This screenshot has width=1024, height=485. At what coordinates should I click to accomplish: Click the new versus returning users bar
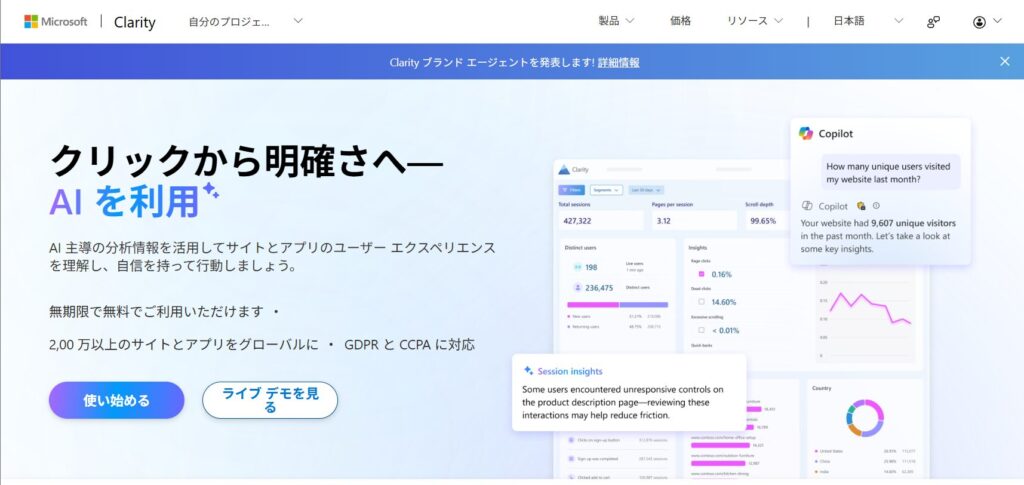pos(617,304)
